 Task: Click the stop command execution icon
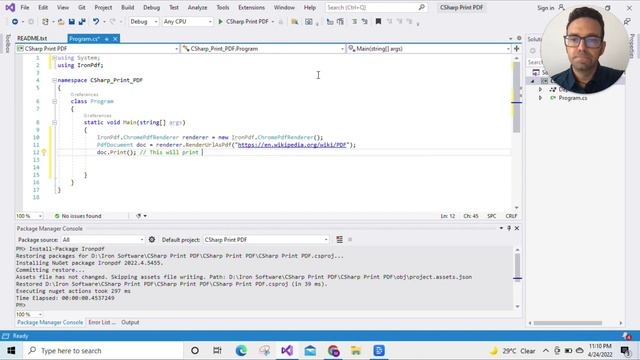[x=350, y=240]
